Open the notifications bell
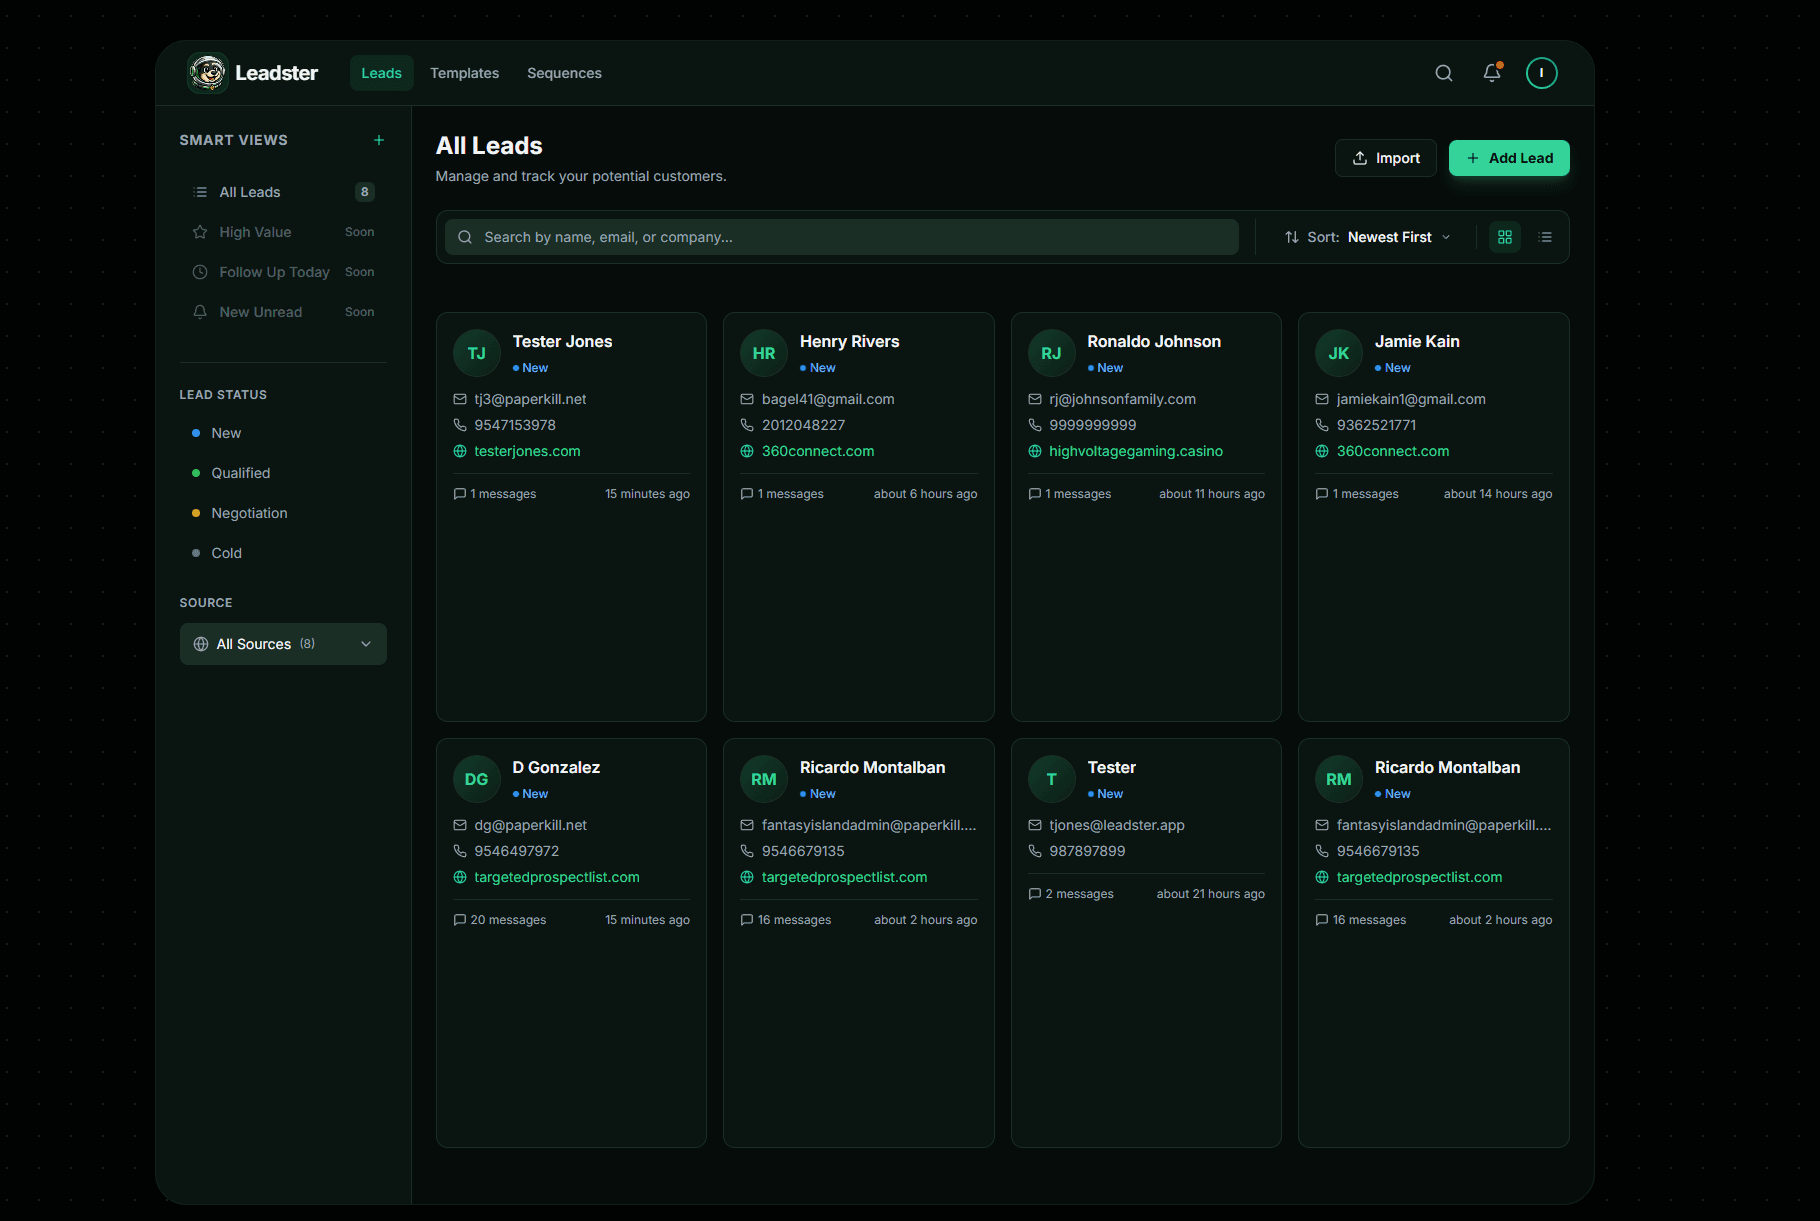Image resolution: width=1820 pixels, height=1221 pixels. coord(1491,72)
